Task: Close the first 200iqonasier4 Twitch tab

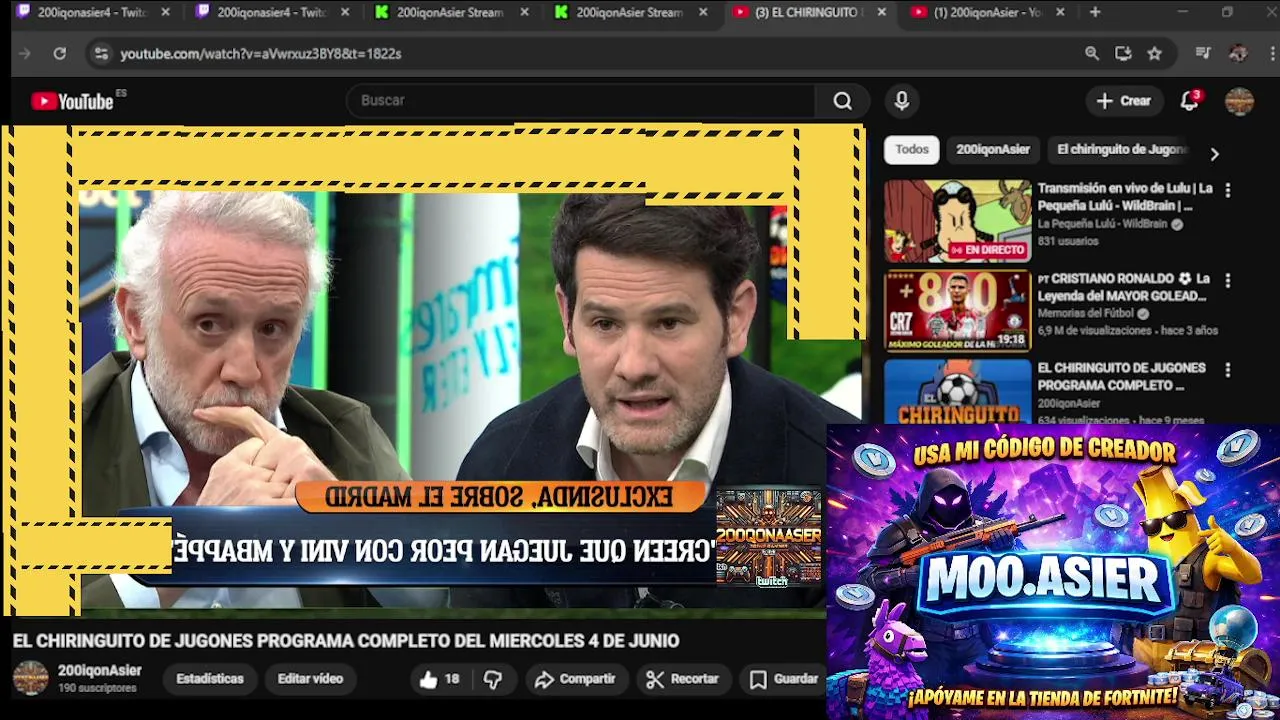Action: [x=165, y=12]
